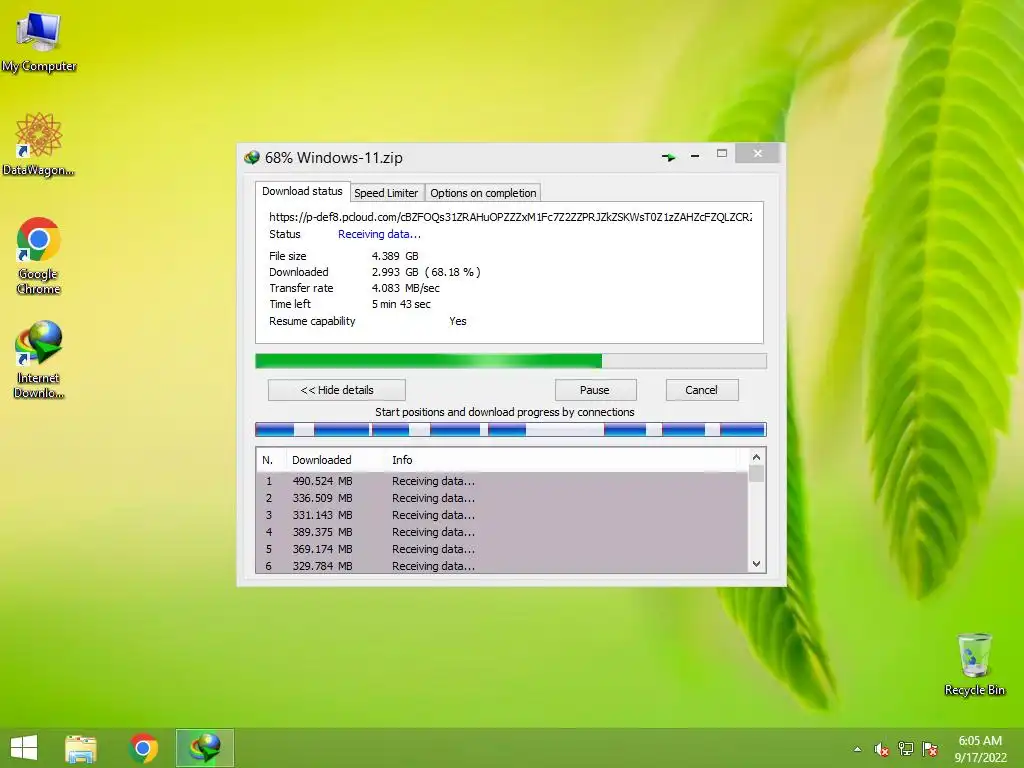Maximize the Windows-11.zip download dialog
This screenshot has height=768, width=1024.
[x=722, y=154]
